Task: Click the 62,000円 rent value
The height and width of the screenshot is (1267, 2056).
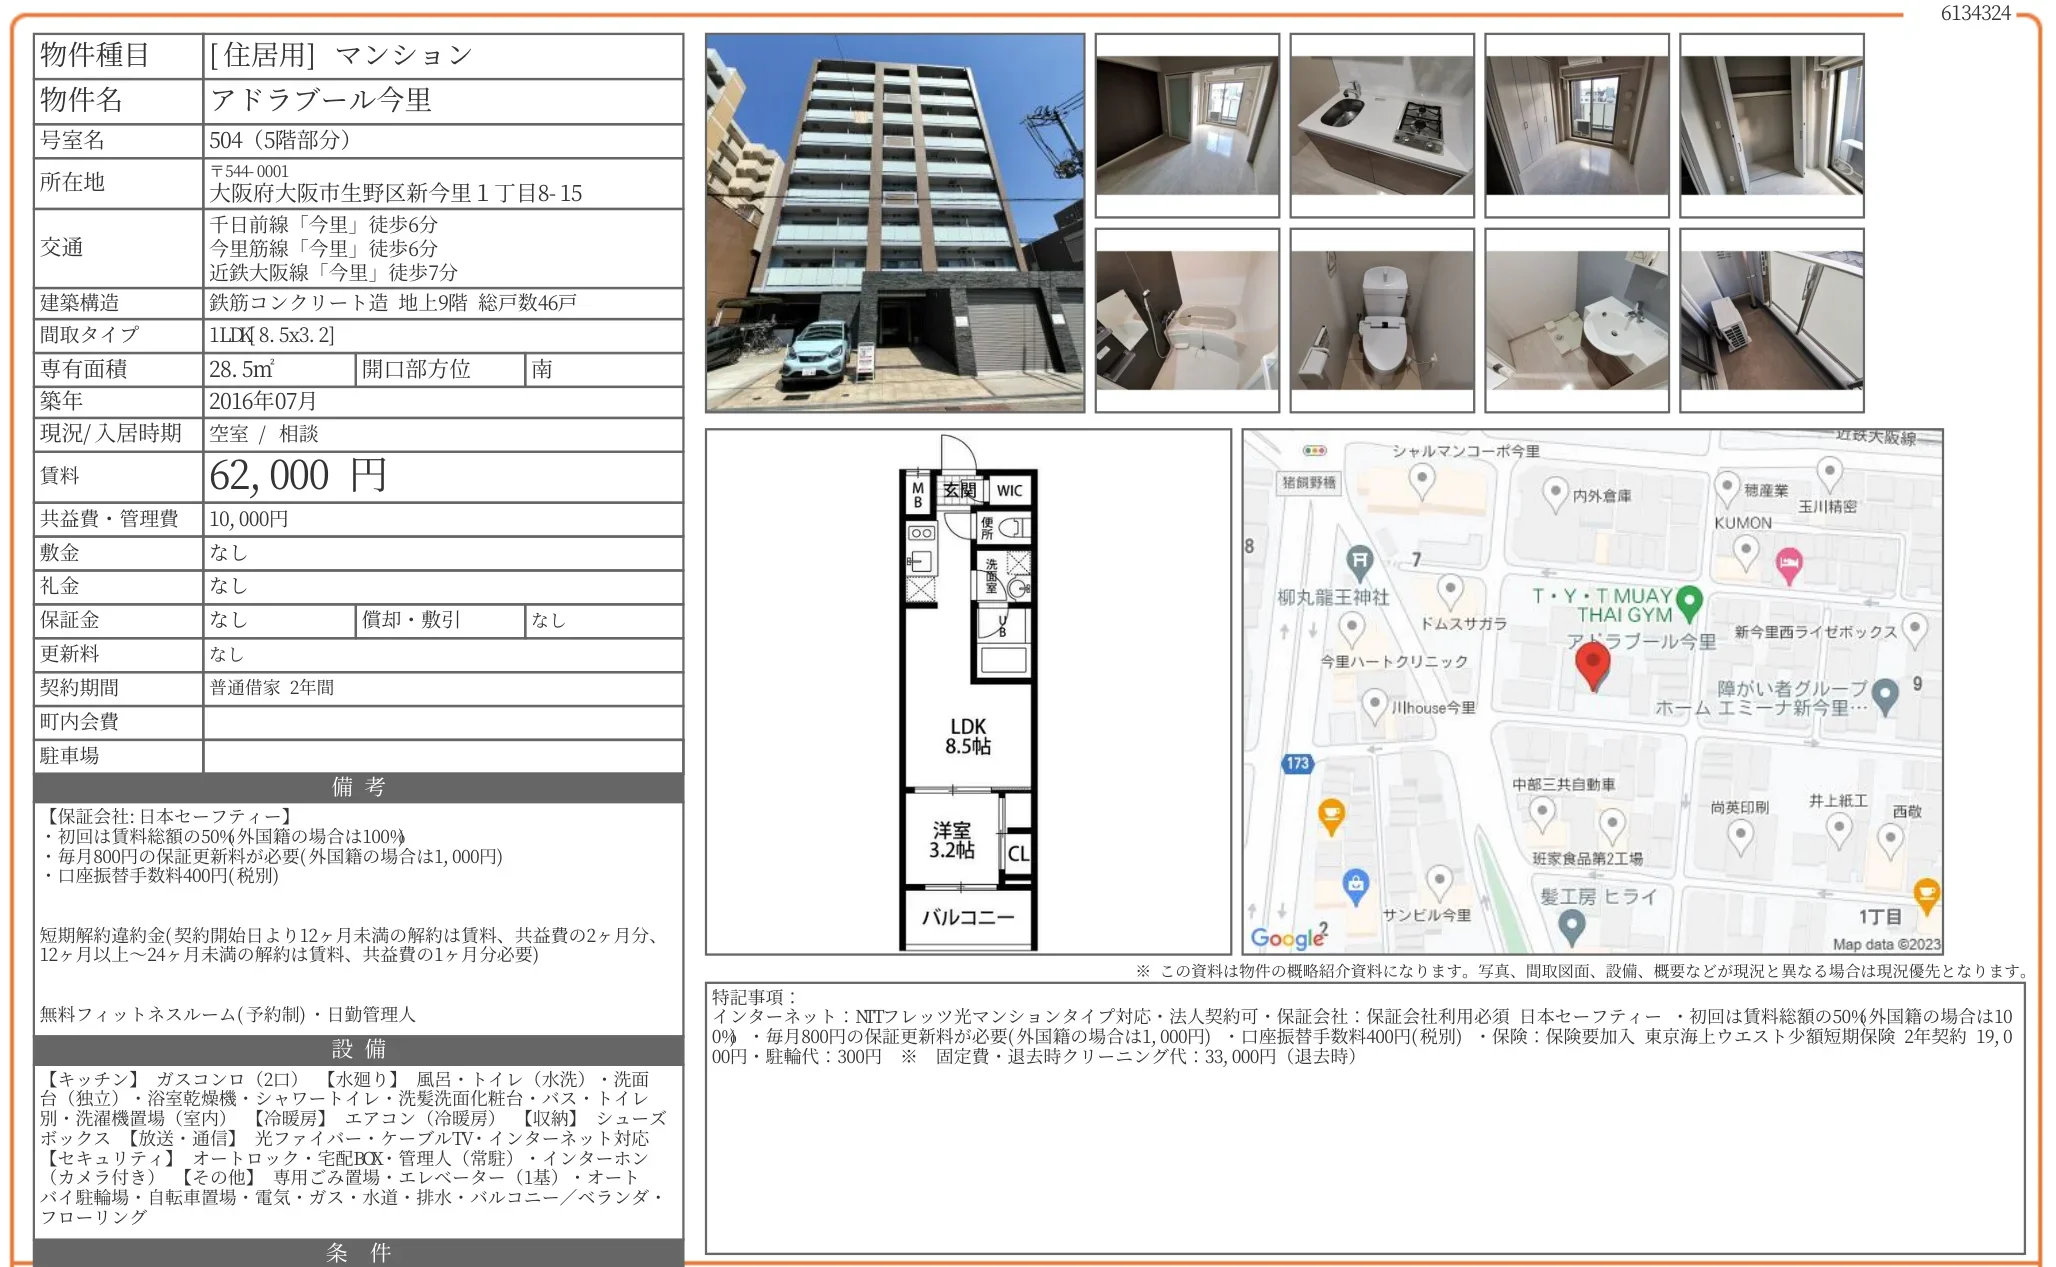Action: point(298,476)
